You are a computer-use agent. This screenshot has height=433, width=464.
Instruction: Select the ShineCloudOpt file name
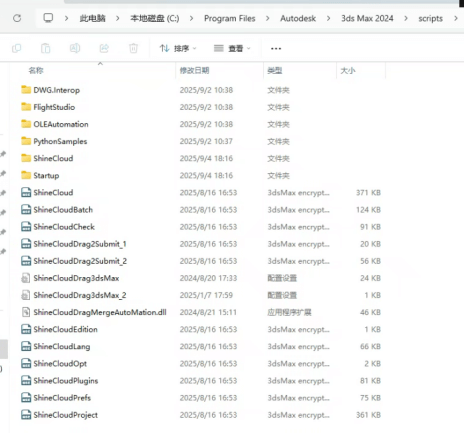[x=60, y=364]
